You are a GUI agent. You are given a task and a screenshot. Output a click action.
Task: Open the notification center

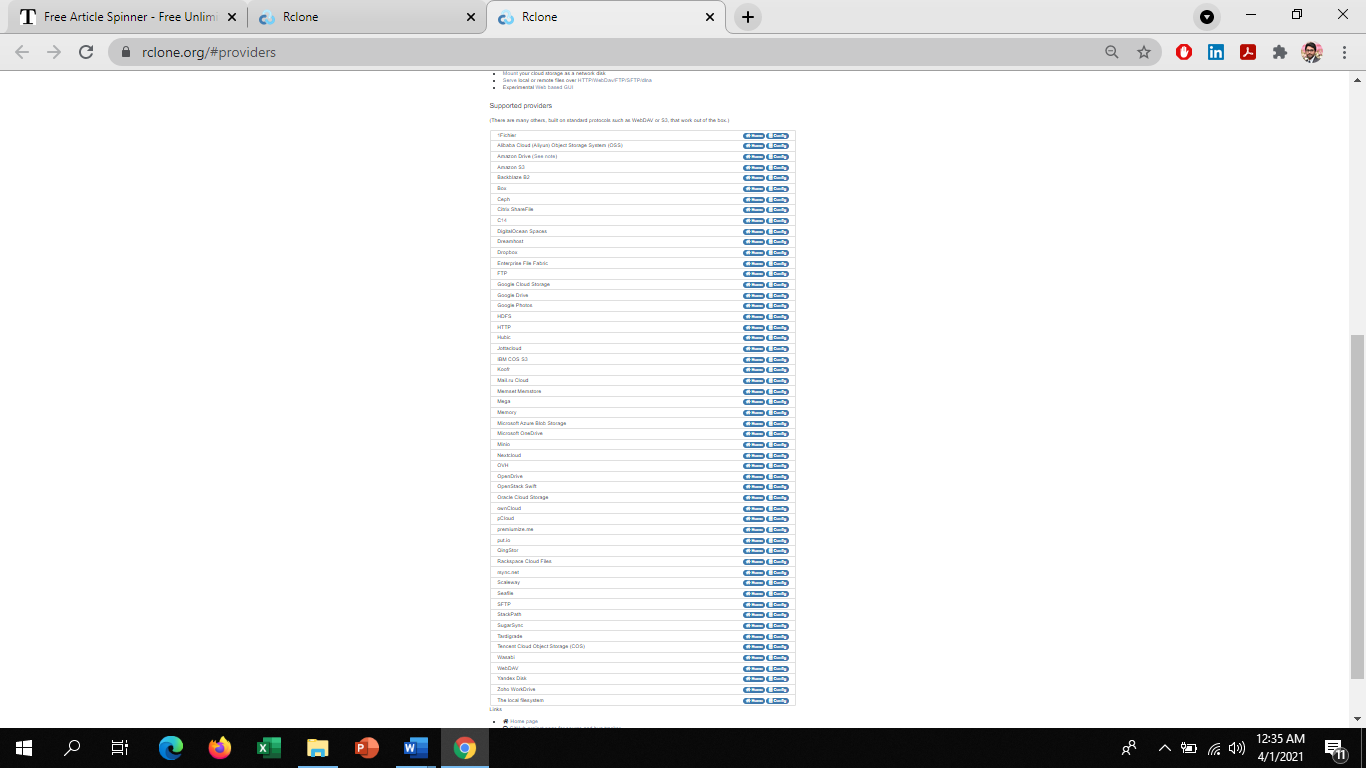tap(1335, 748)
